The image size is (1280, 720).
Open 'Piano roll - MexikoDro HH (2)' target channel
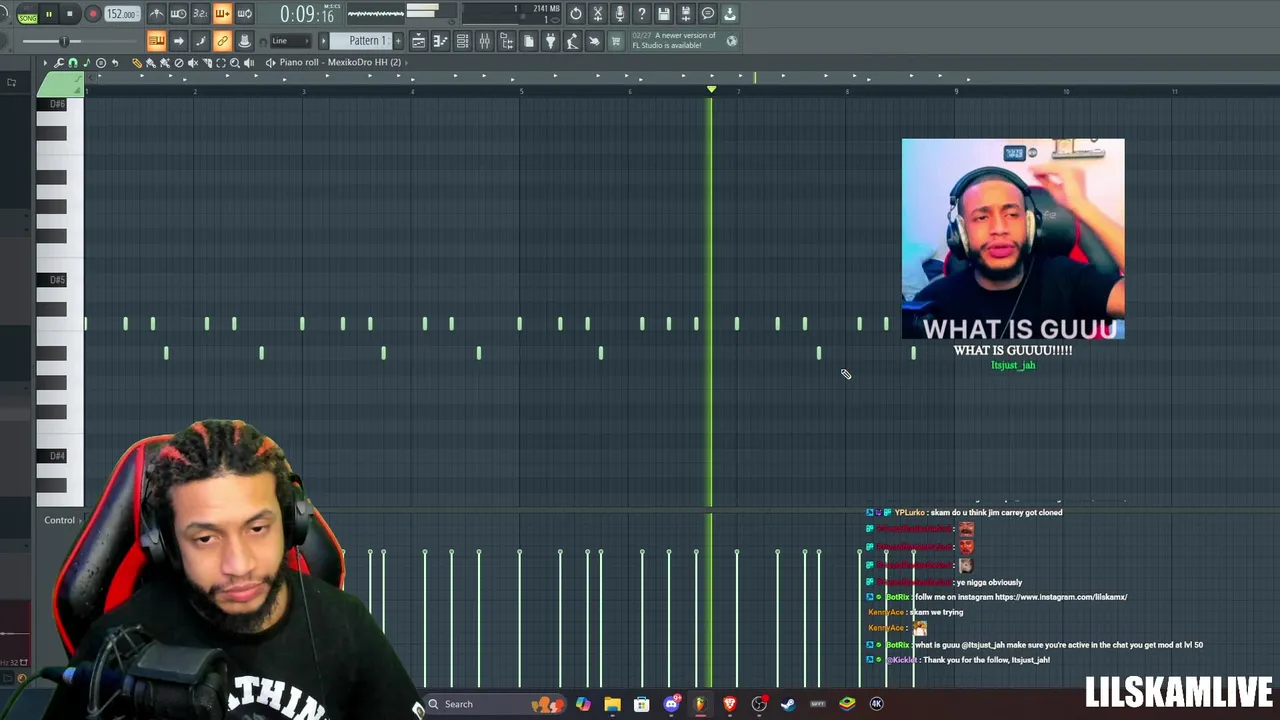[x=340, y=63]
